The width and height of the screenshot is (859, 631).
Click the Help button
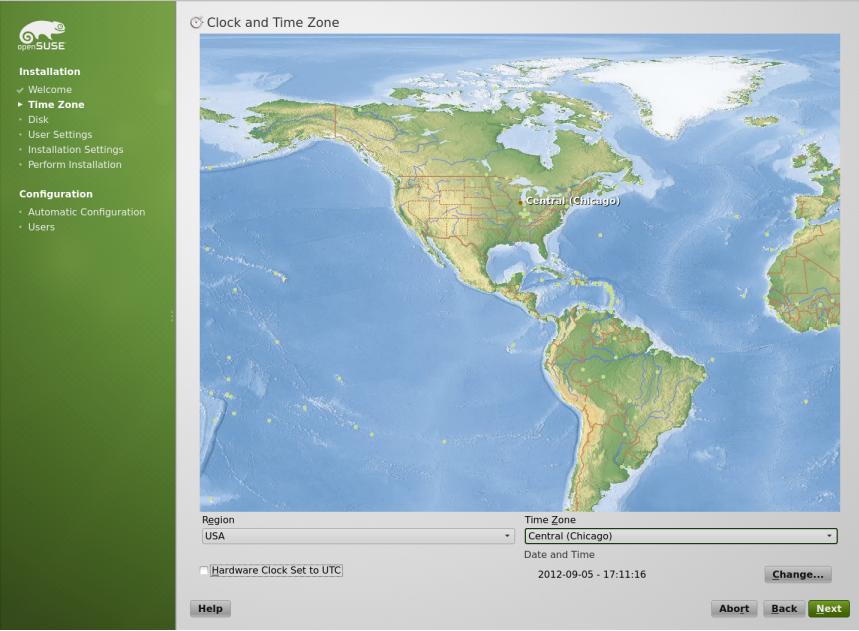click(x=210, y=609)
